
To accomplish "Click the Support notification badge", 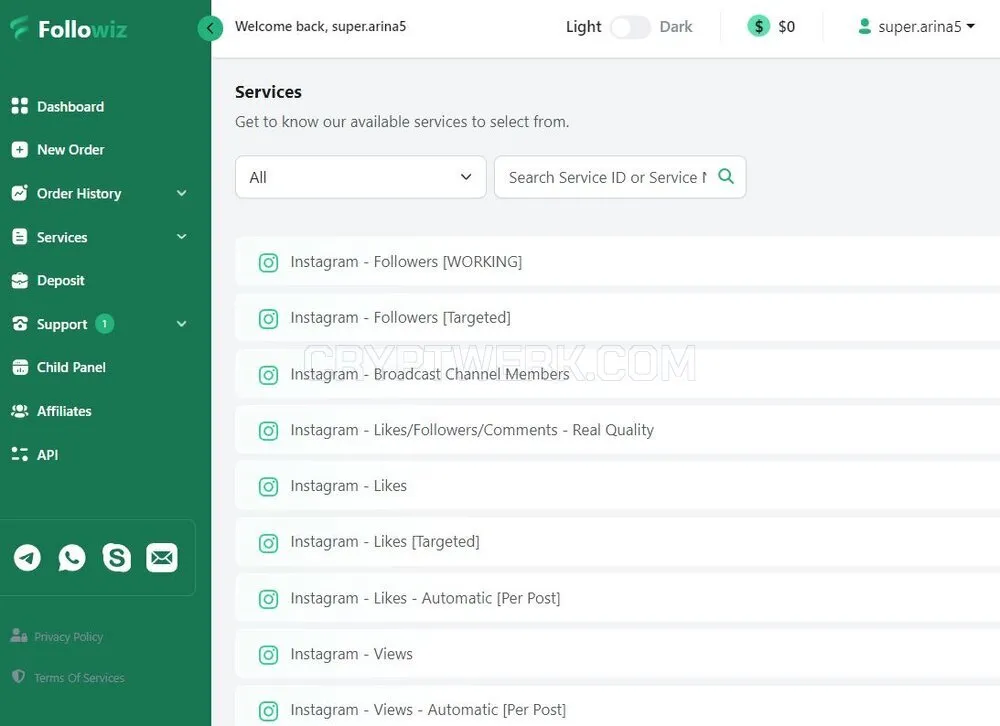I will 105,324.
